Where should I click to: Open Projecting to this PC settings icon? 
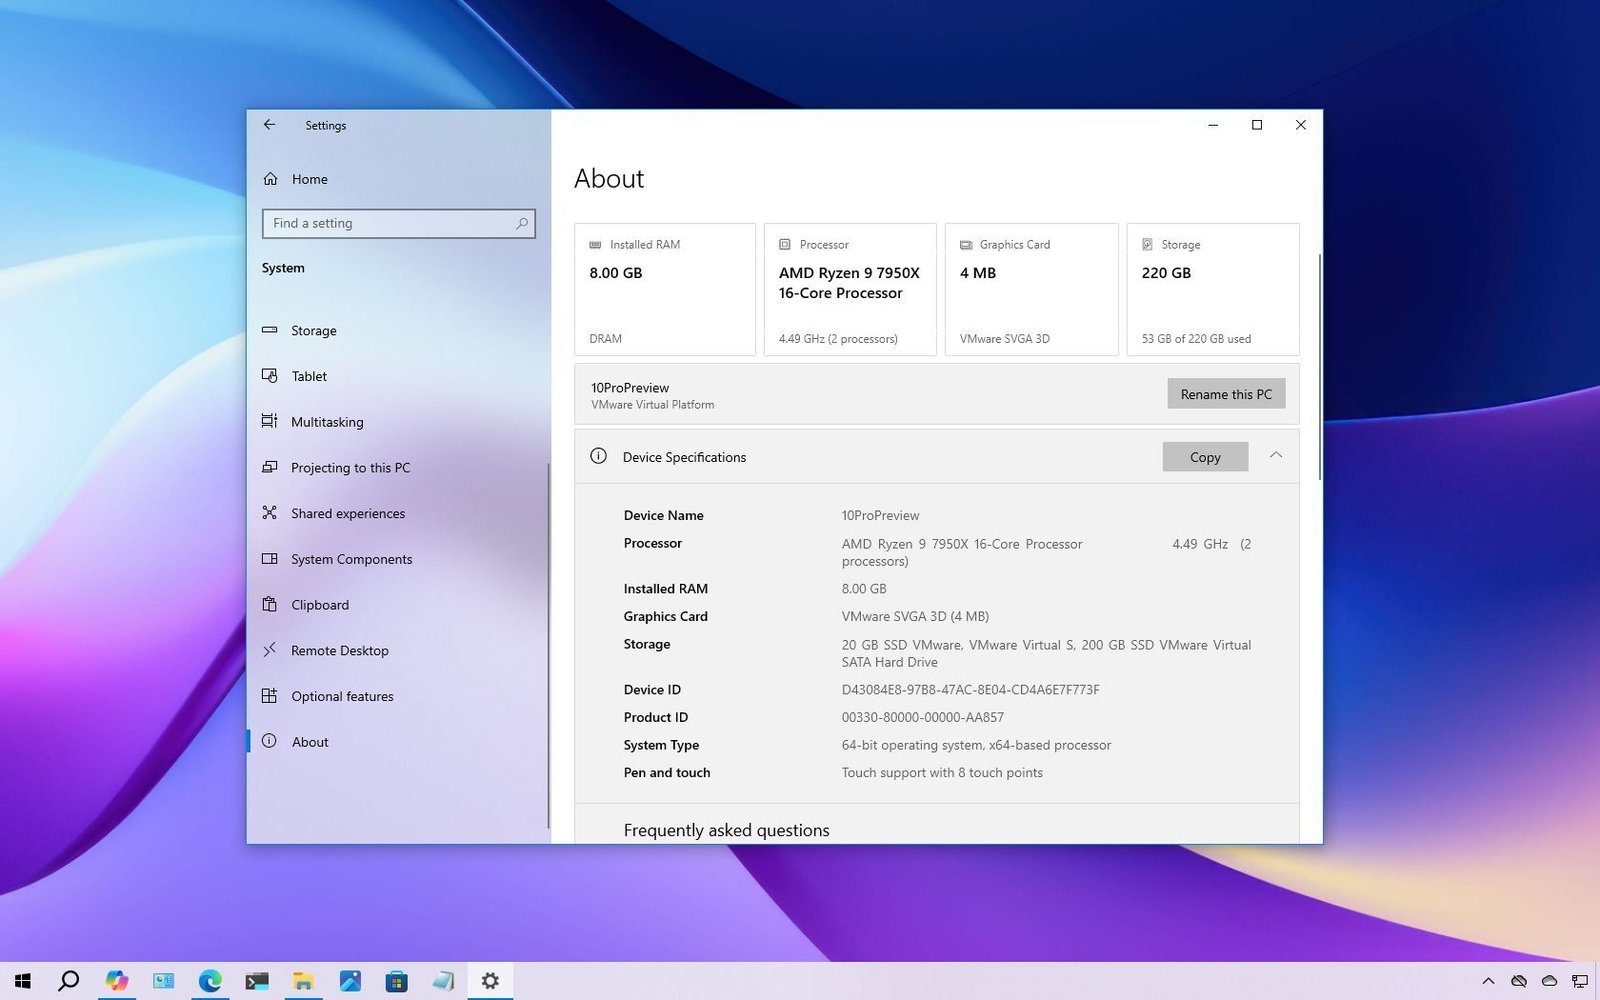270,467
